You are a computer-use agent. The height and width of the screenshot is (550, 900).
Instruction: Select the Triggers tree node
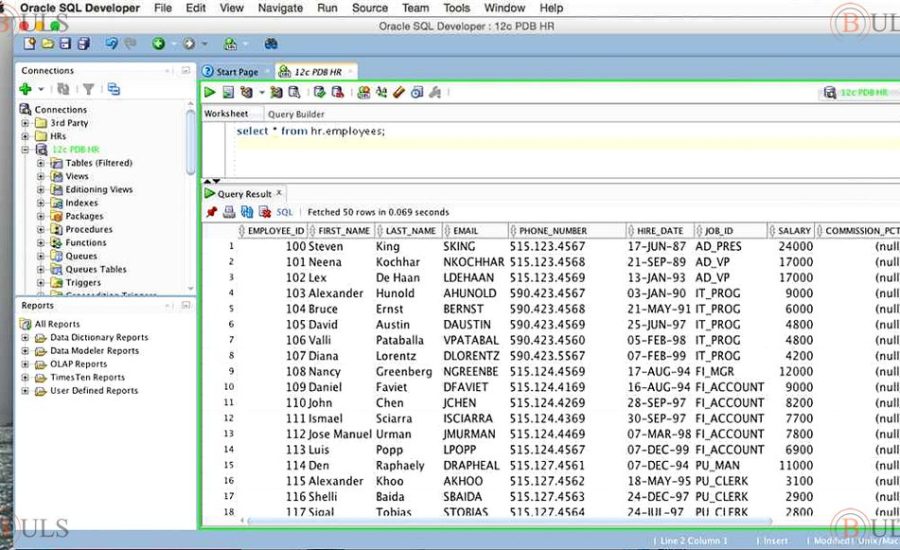point(83,282)
